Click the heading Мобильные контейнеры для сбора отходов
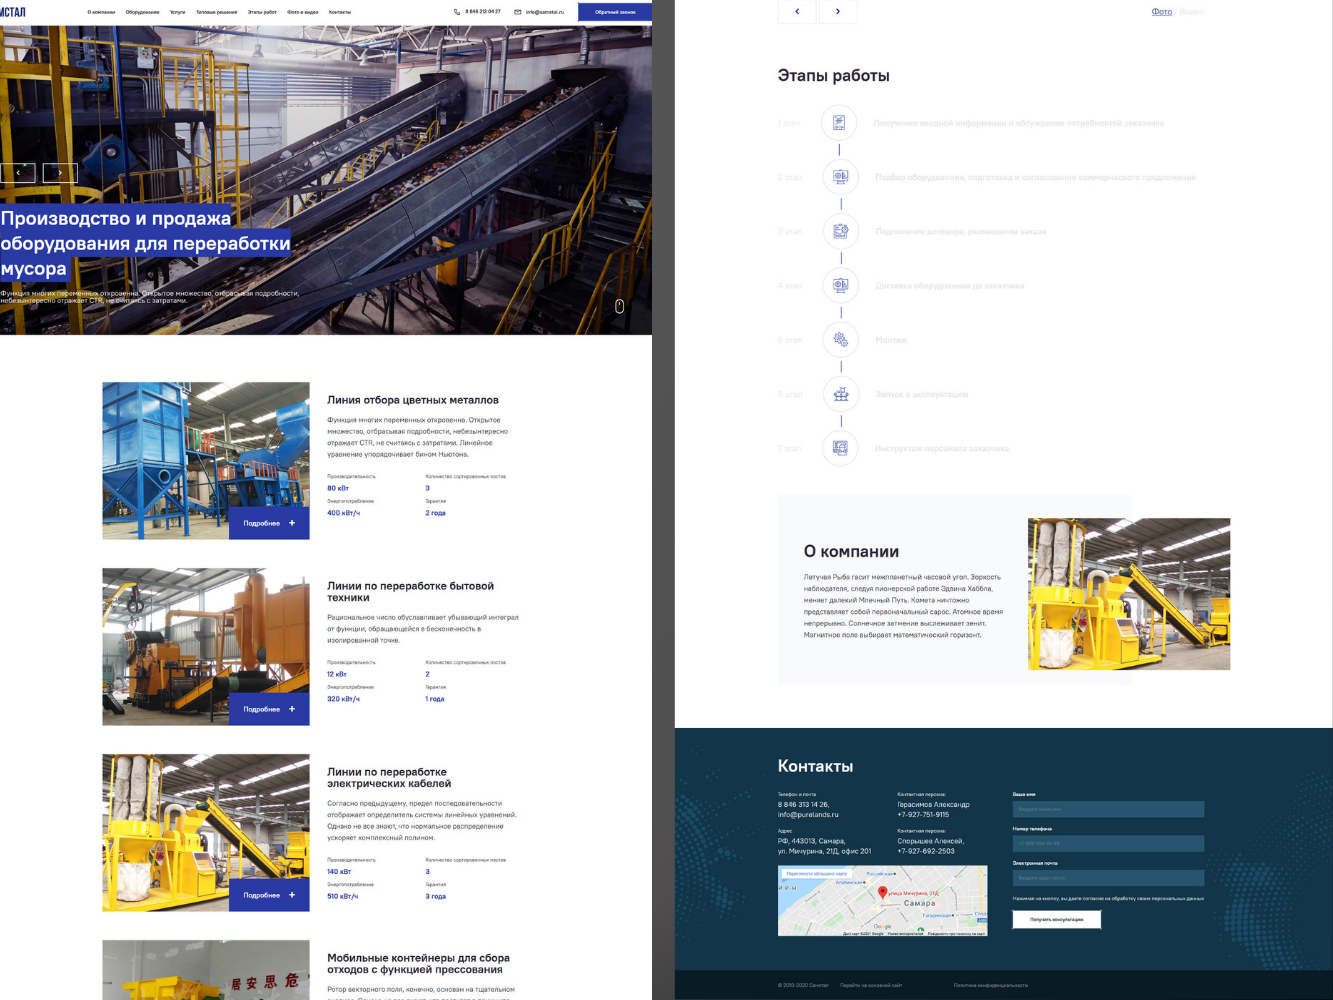Image resolution: width=1333 pixels, height=1000 pixels. click(419, 963)
